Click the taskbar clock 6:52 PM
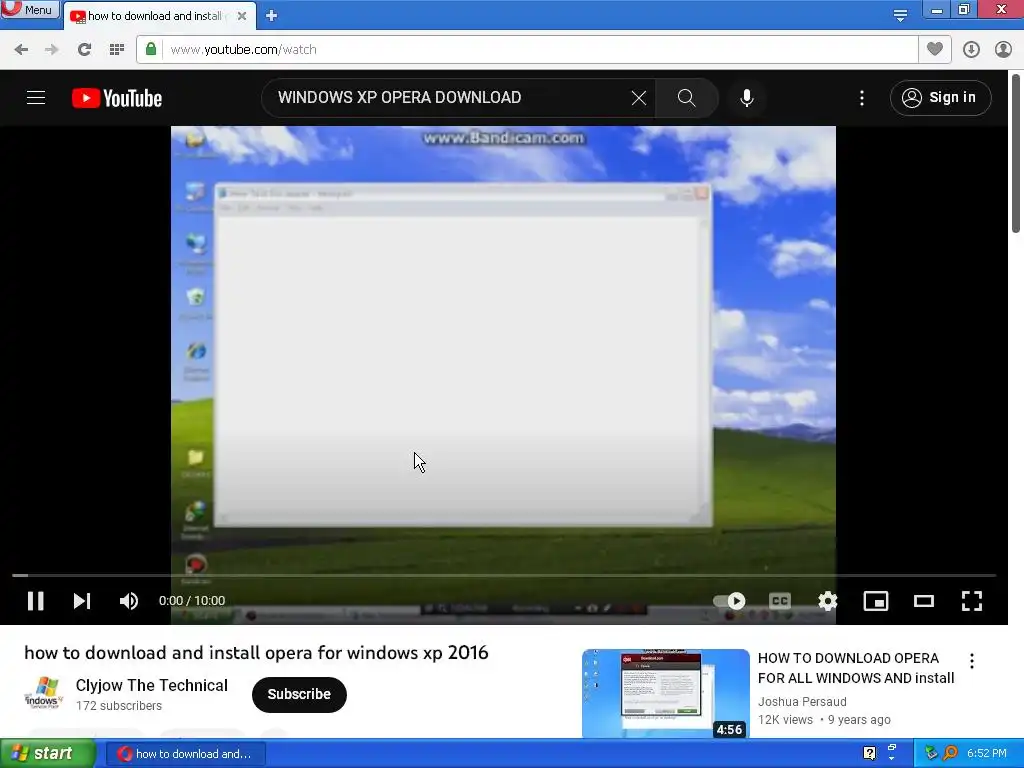 [987, 754]
